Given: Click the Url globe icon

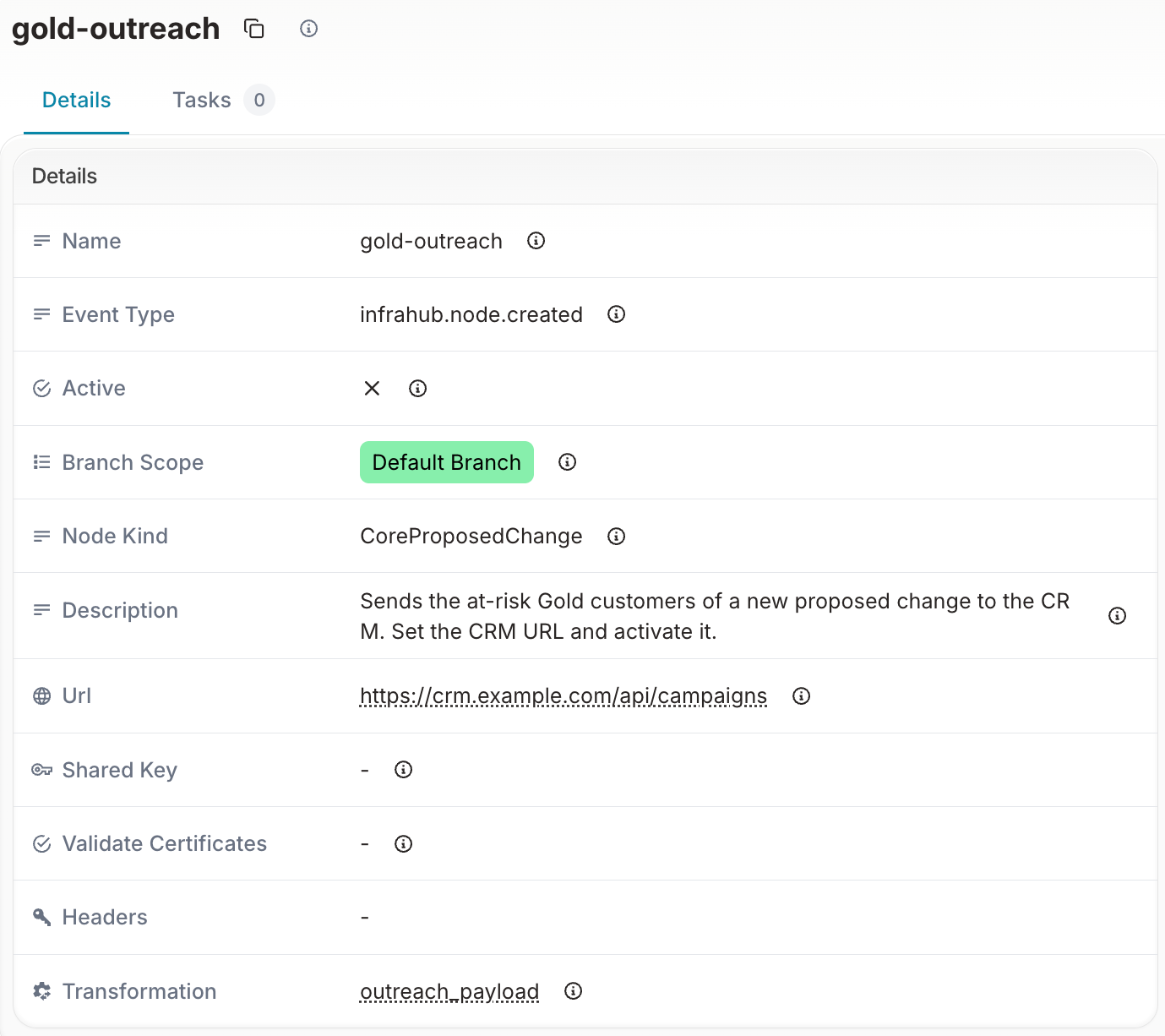Looking at the screenshot, I should (x=42, y=696).
